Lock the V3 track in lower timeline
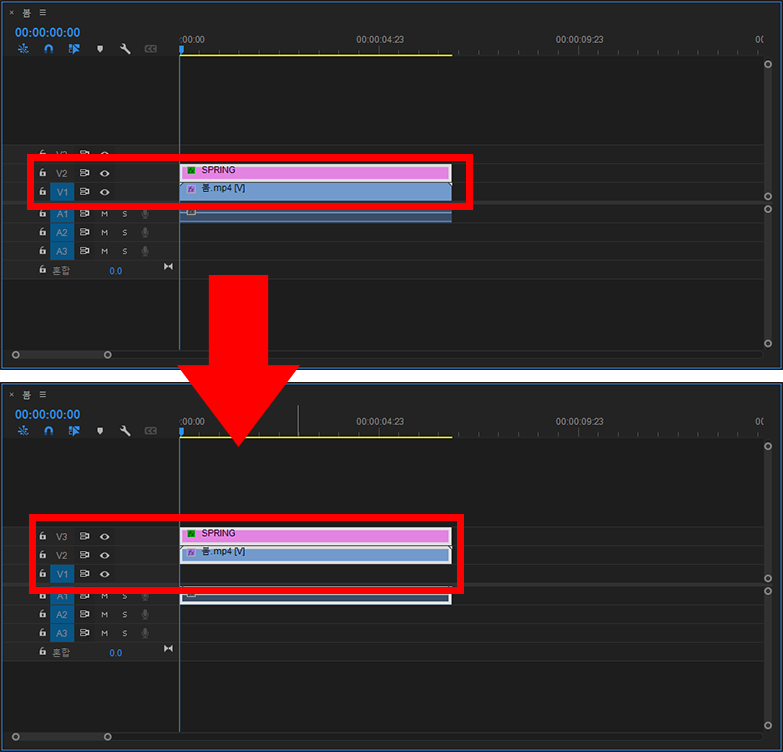Viewport: 783px width, 752px height. pos(42,537)
